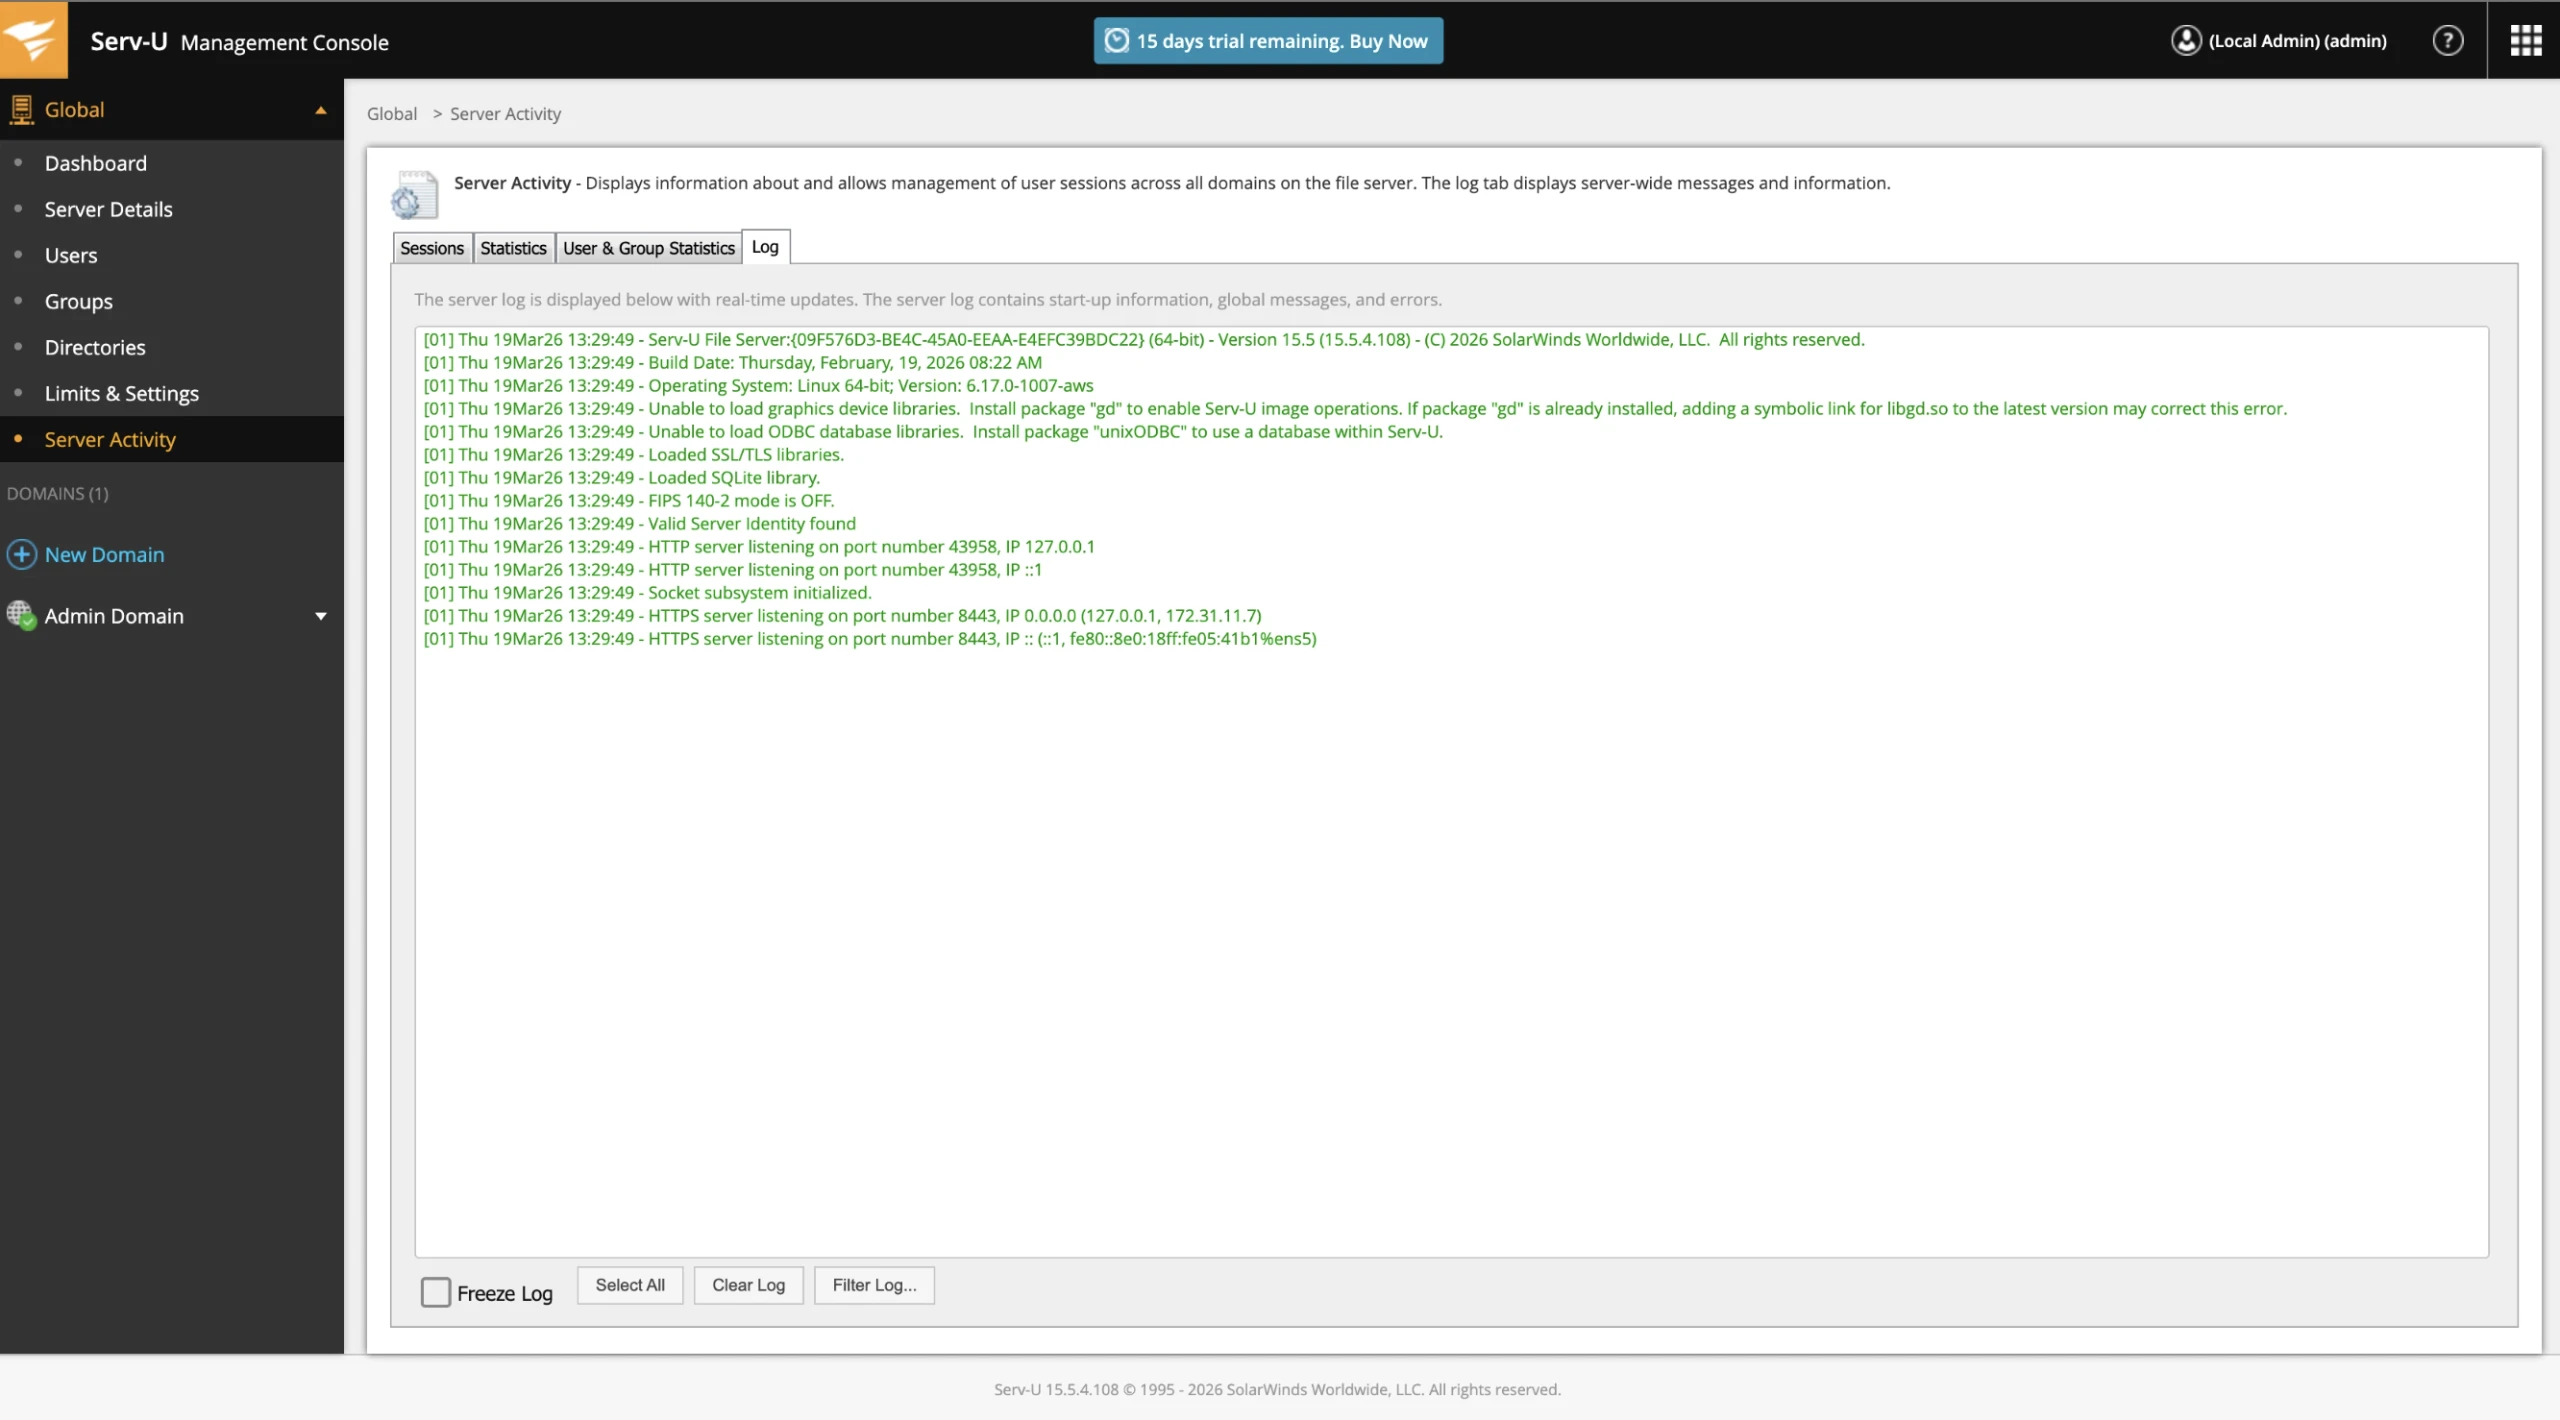This screenshot has height=1420, width=2560.
Task: Click the 'Loaded SSL/TLS libraries' log line
Action: pyautogui.click(x=633, y=454)
